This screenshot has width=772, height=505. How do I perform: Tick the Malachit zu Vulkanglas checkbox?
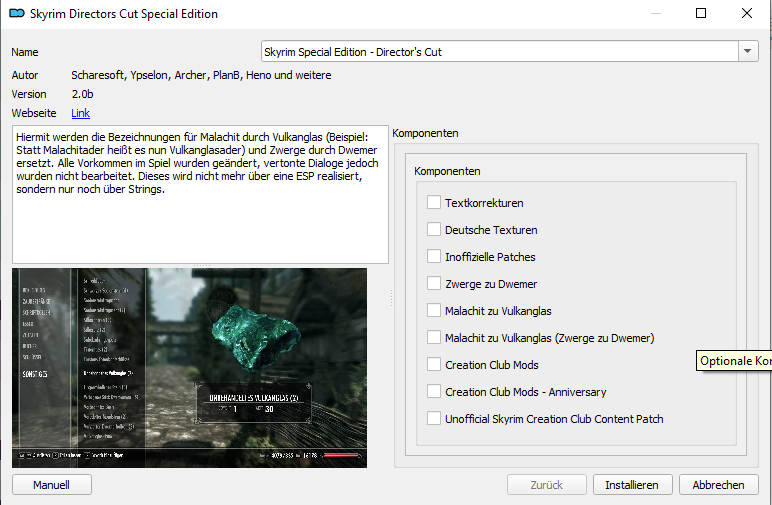tap(434, 311)
